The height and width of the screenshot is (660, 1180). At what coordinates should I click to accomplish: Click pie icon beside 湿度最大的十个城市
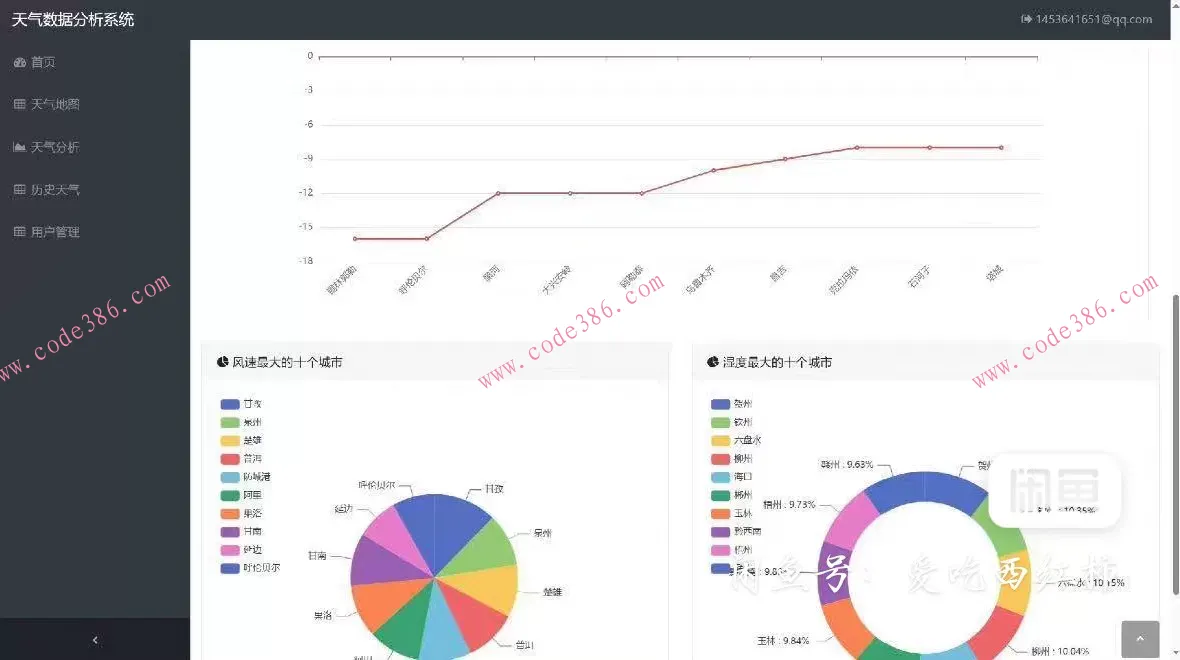713,362
